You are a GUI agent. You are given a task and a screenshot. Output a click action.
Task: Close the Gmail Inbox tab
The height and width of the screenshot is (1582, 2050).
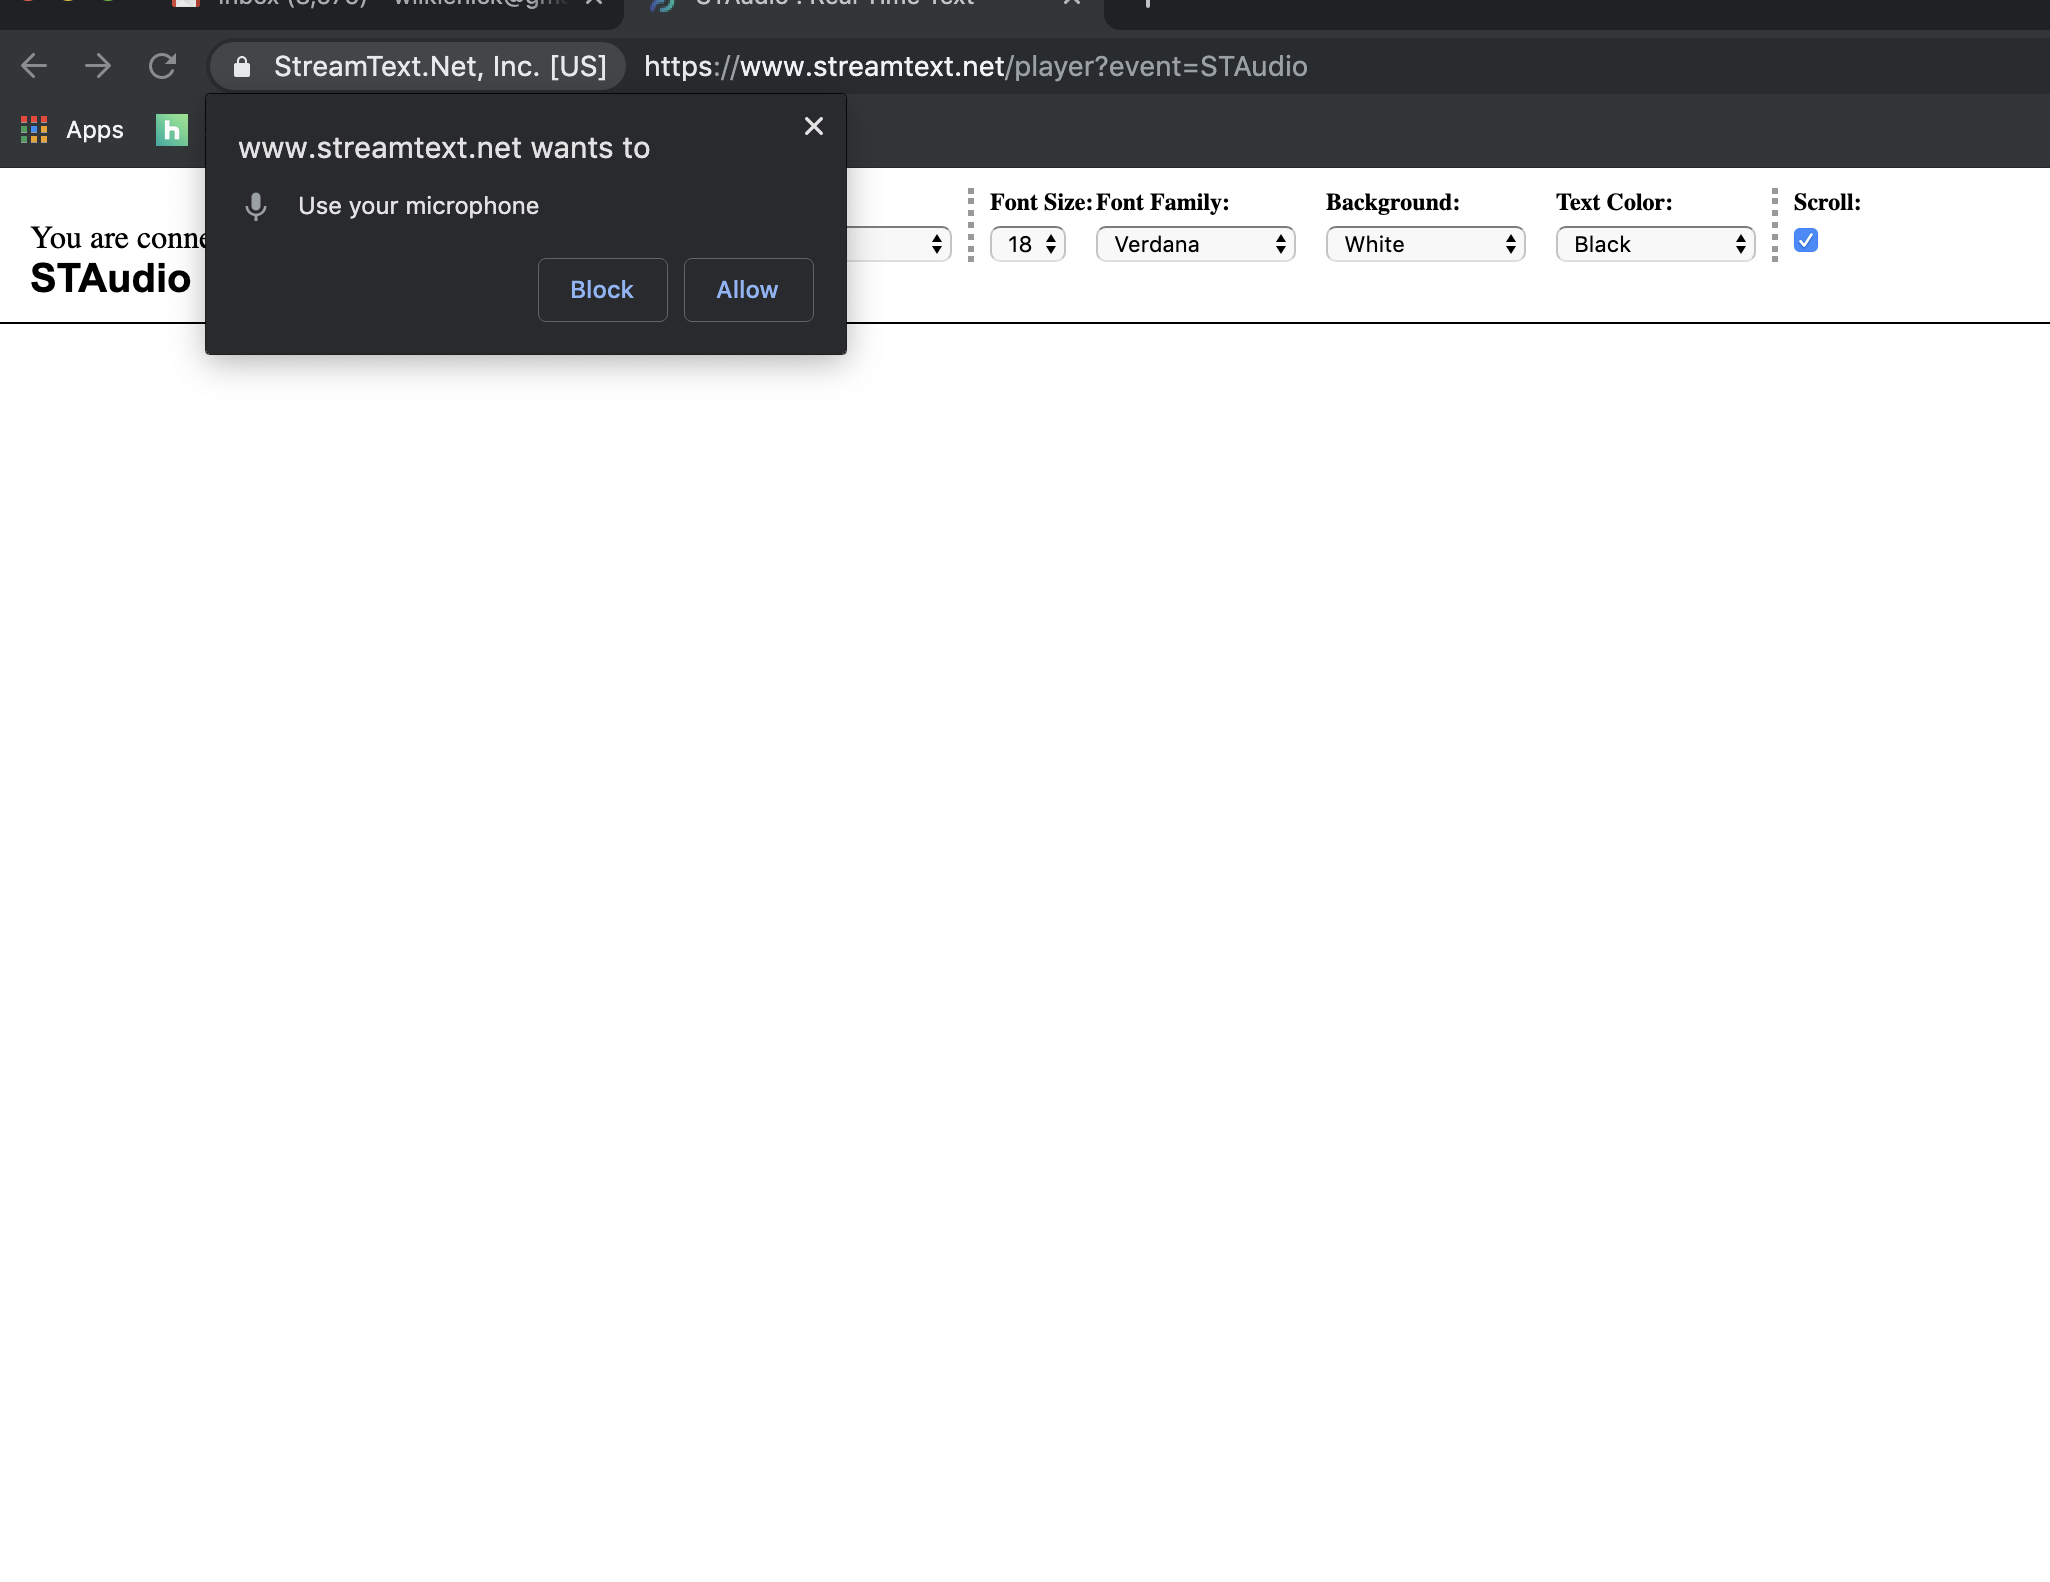594,5
